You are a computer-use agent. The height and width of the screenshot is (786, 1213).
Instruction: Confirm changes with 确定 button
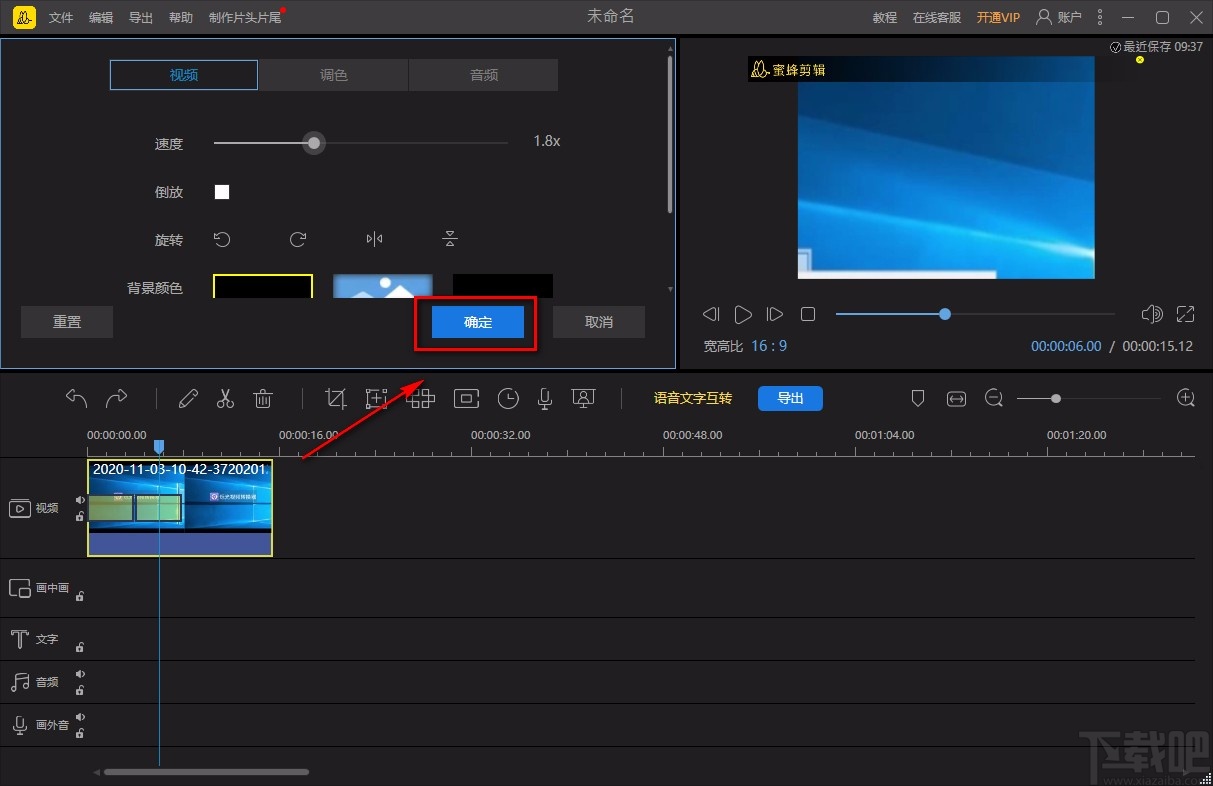tap(478, 322)
